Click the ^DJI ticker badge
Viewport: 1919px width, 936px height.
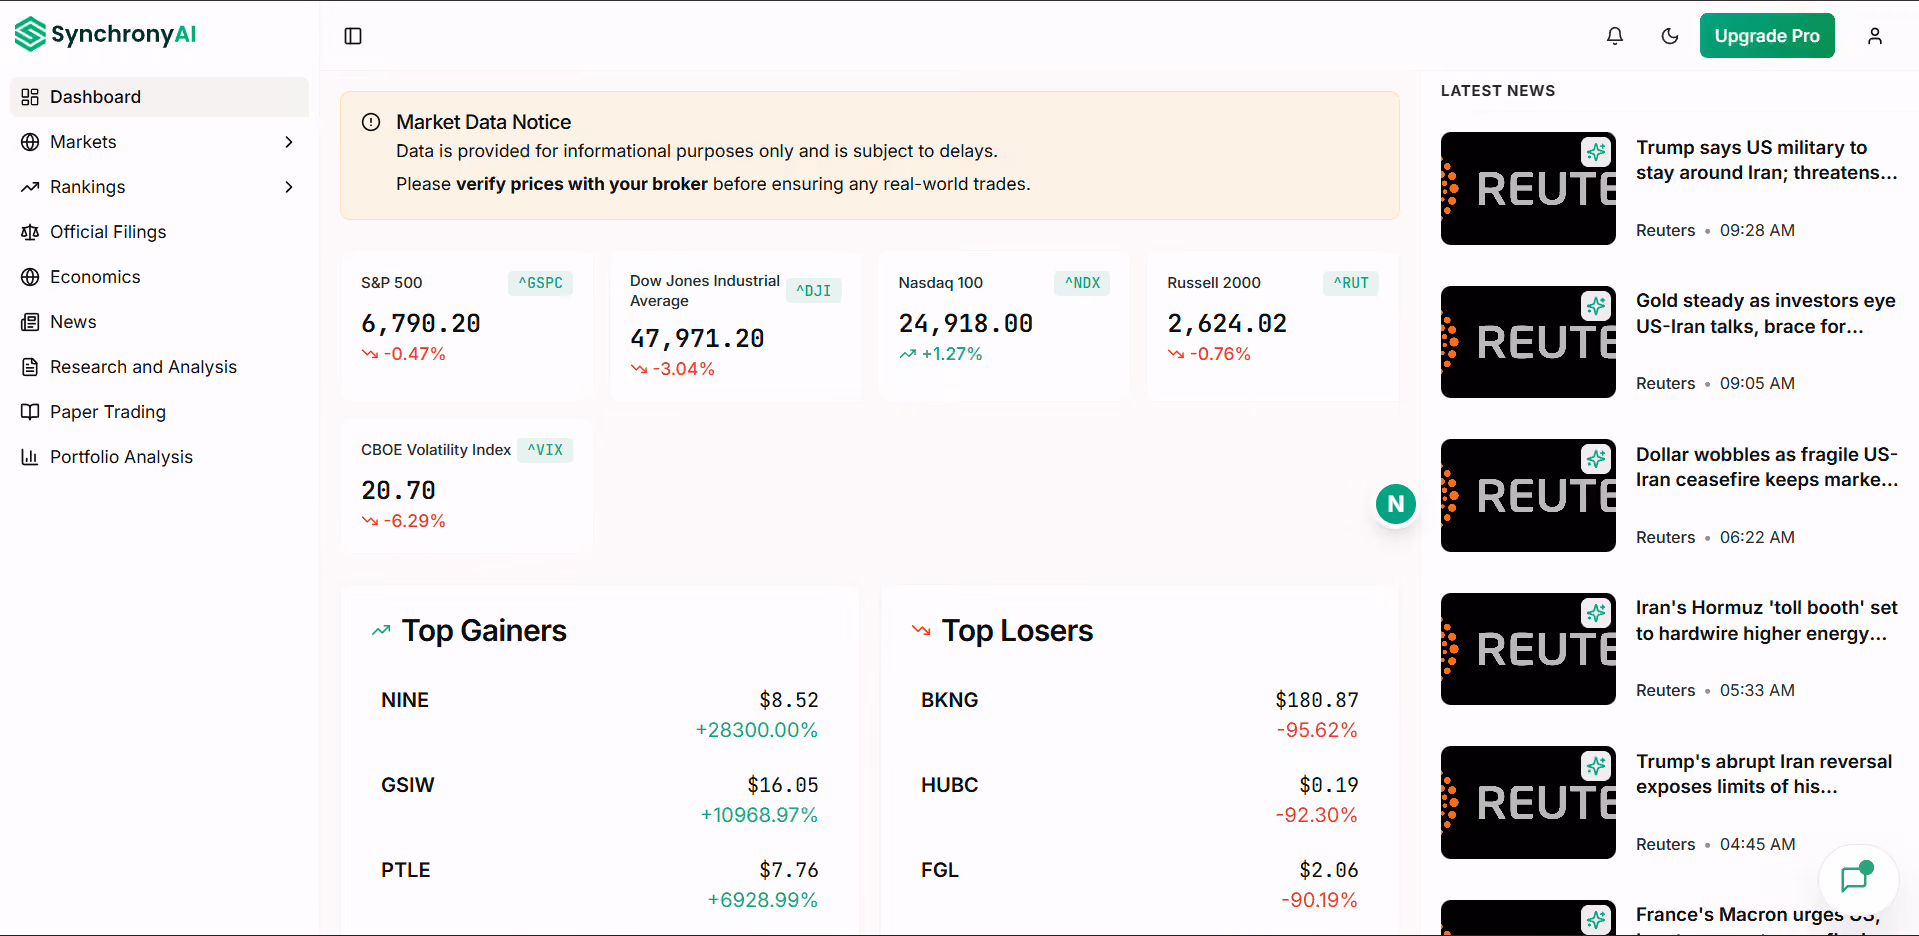click(x=814, y=291)
